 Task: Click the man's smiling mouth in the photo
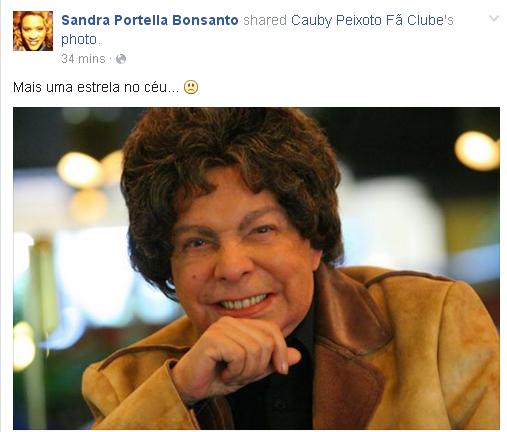(x=243, y=304)
